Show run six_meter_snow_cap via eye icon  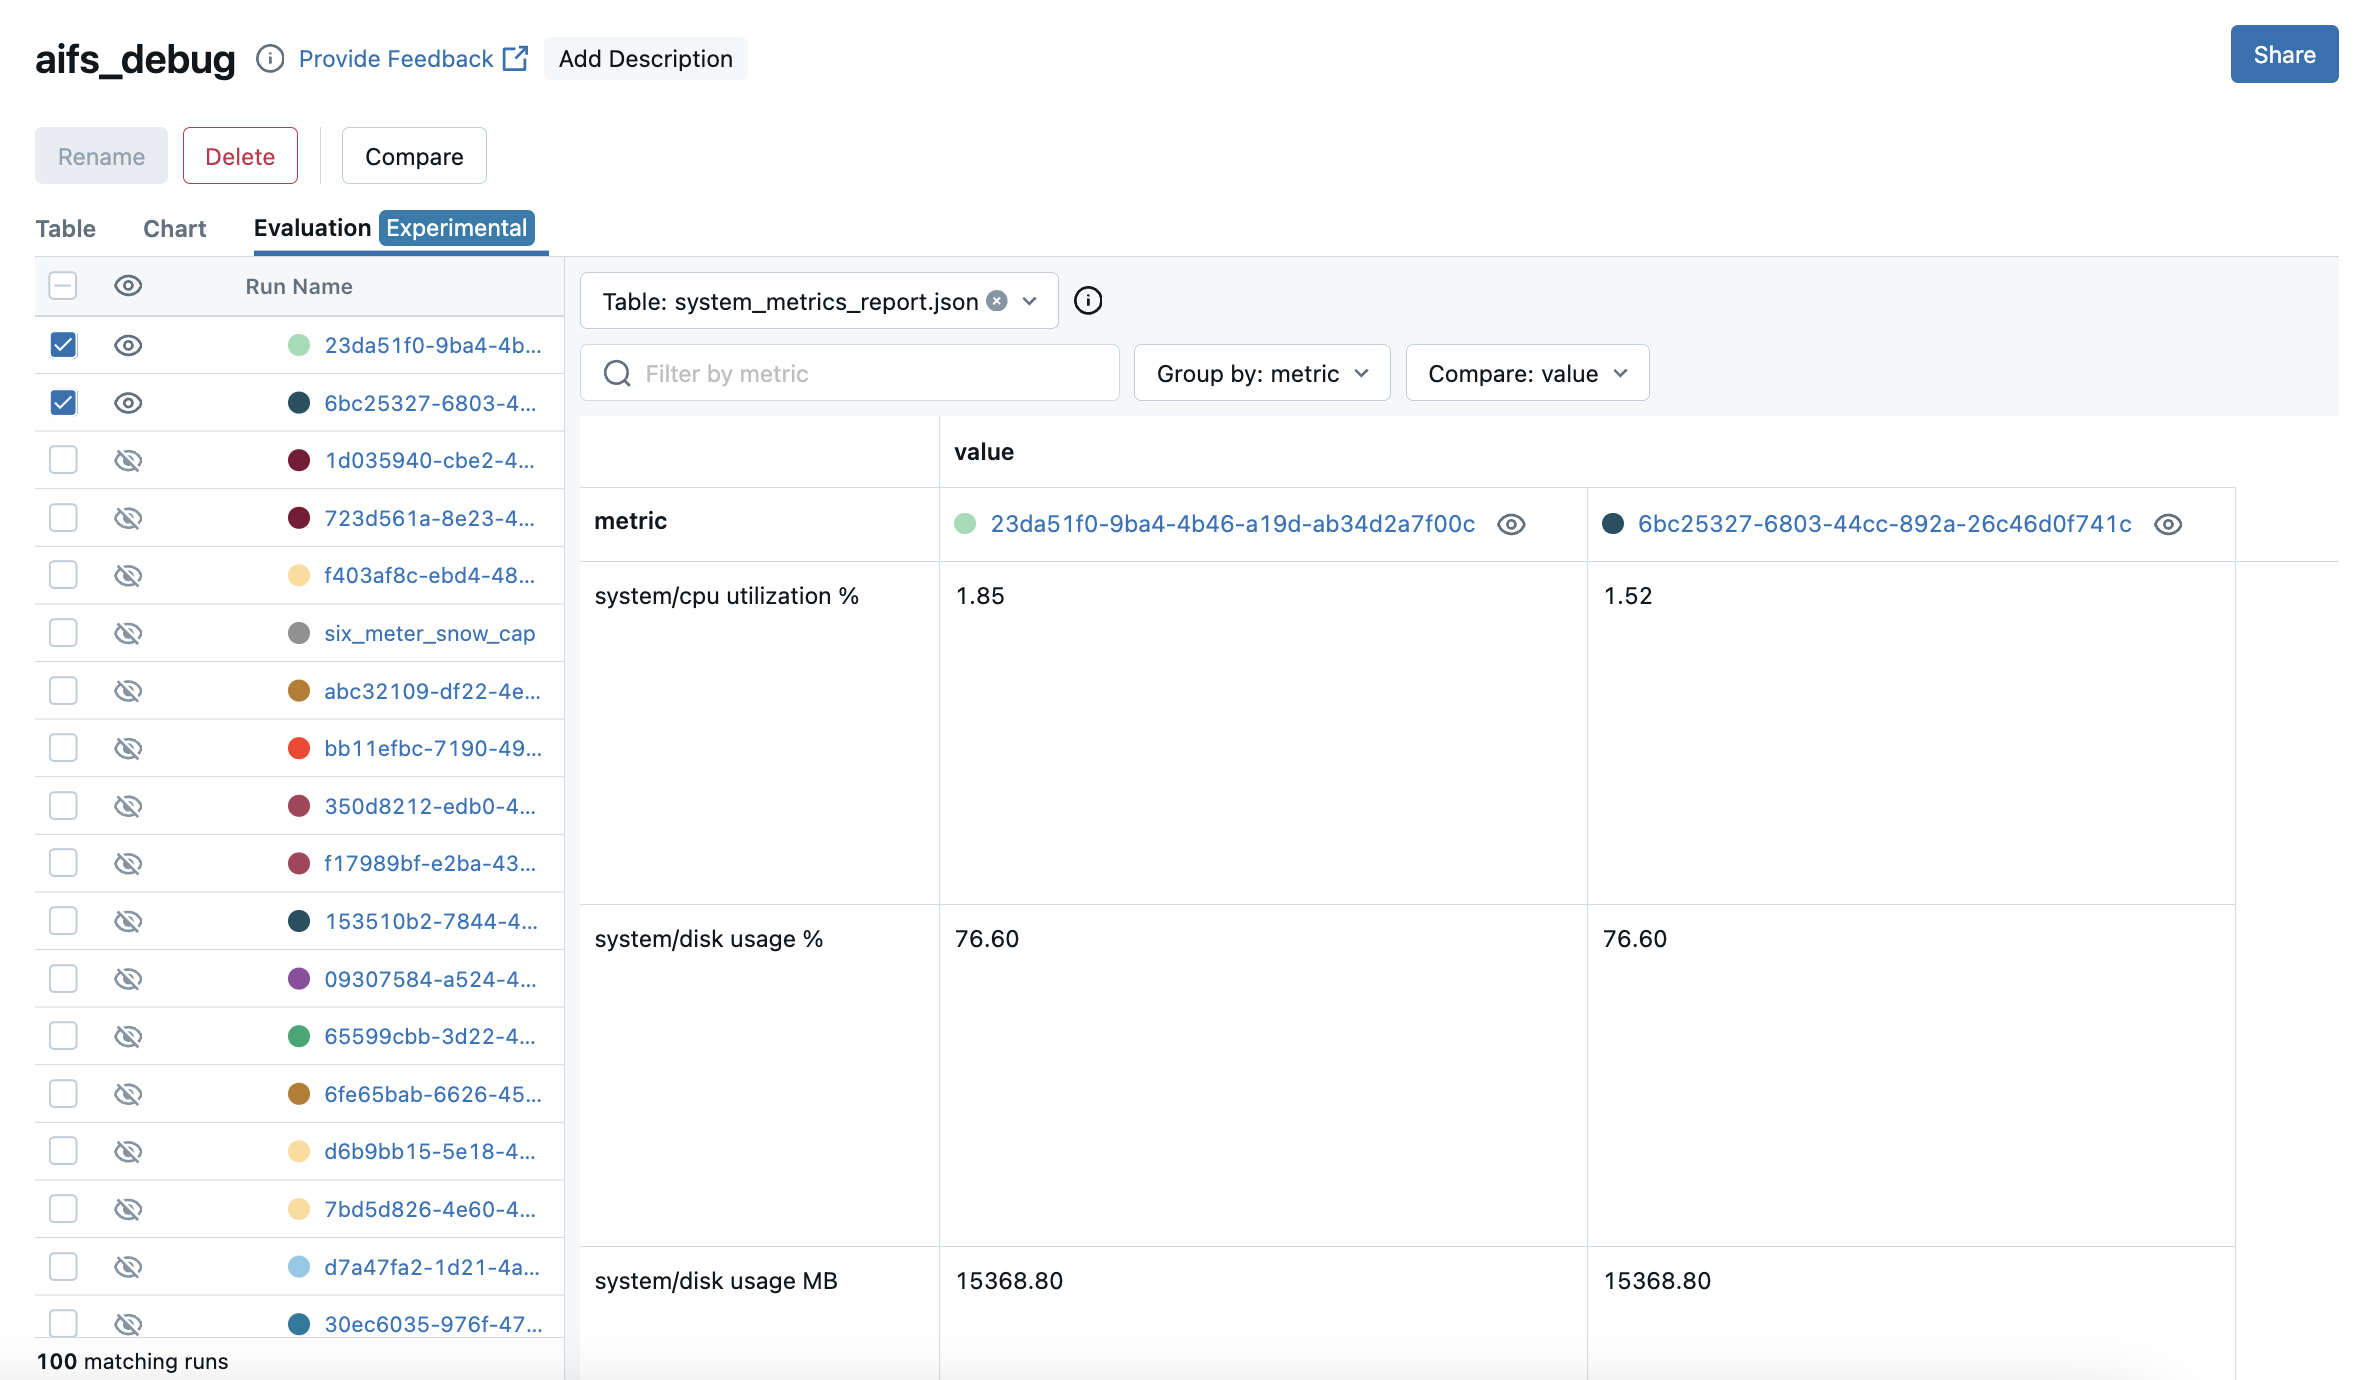pyautogui.click(x=128, y=634)
